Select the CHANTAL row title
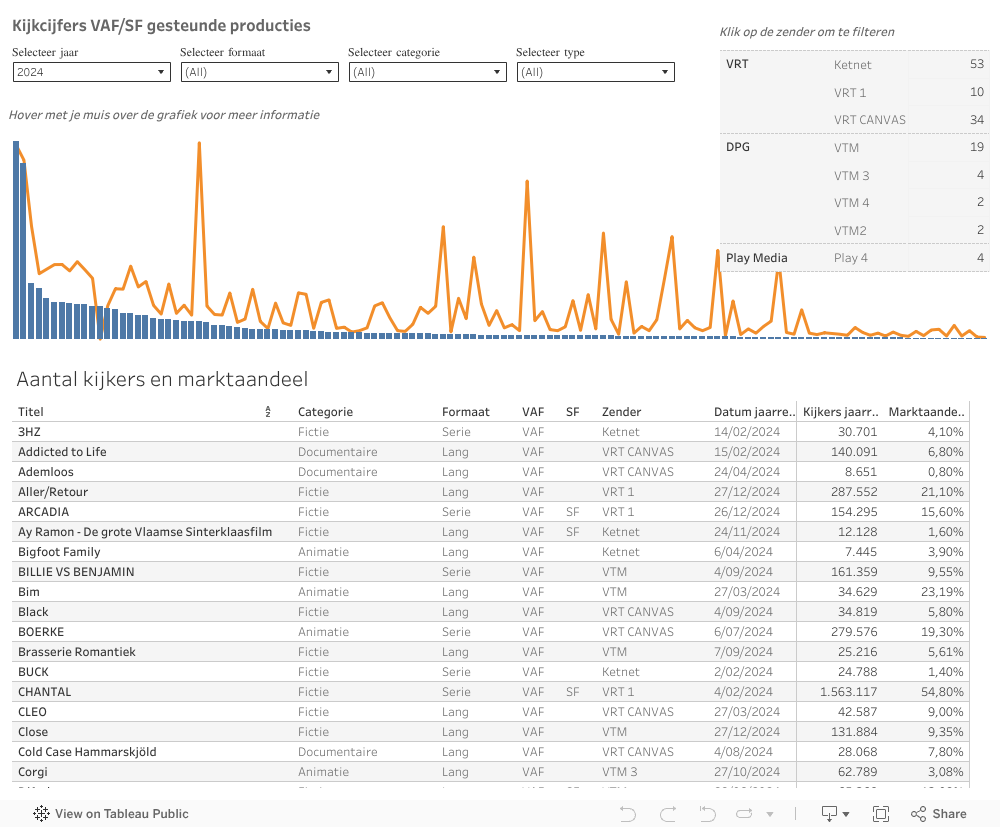Viewport: 1000px width, 827px height. tap(44, 692)
